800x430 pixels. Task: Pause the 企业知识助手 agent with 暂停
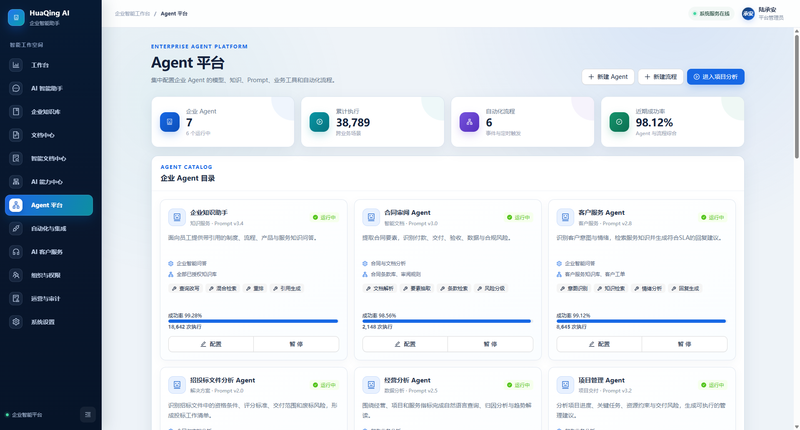pyautogui.click(x=296, y=344)
